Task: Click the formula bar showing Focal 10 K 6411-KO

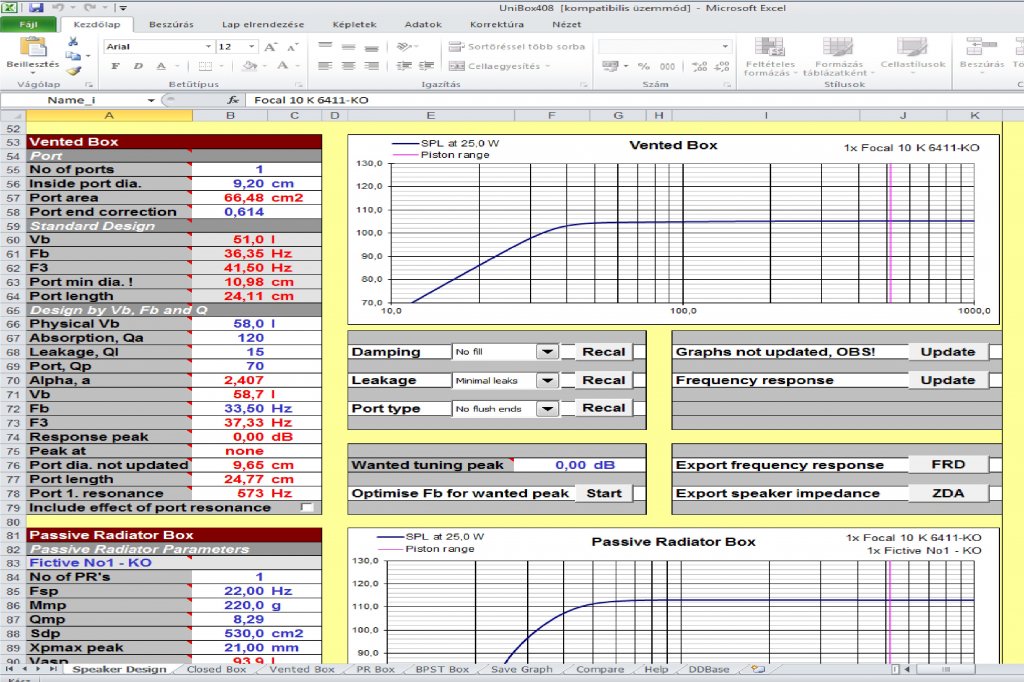Action: [x=634, y=100]
